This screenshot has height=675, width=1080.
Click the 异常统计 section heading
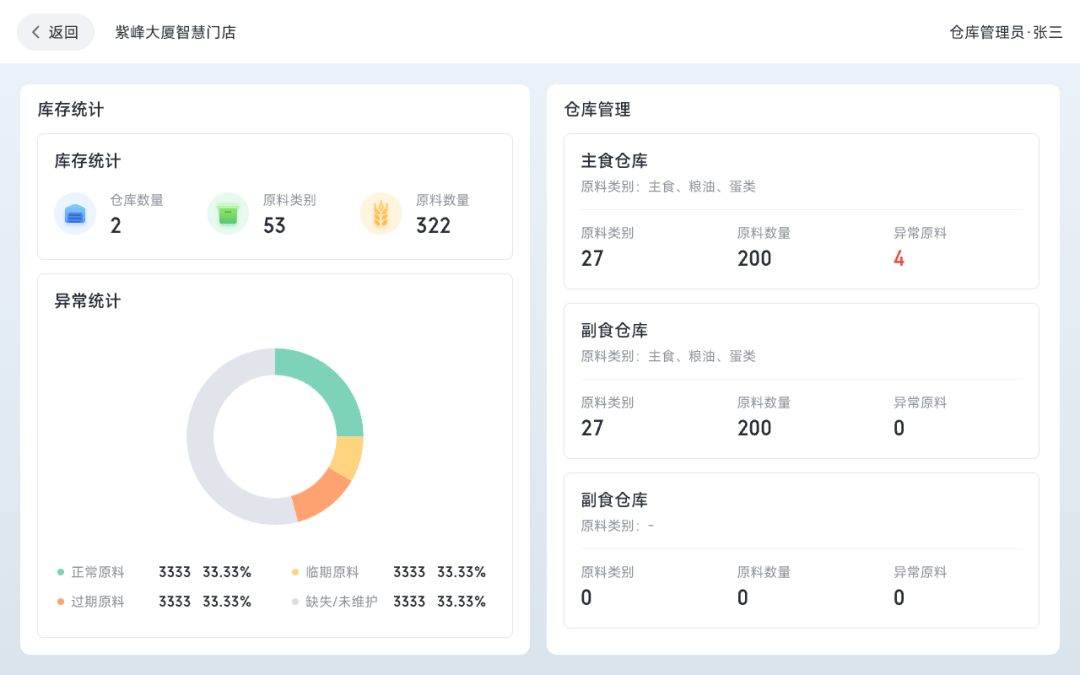[x=87, y=301]
